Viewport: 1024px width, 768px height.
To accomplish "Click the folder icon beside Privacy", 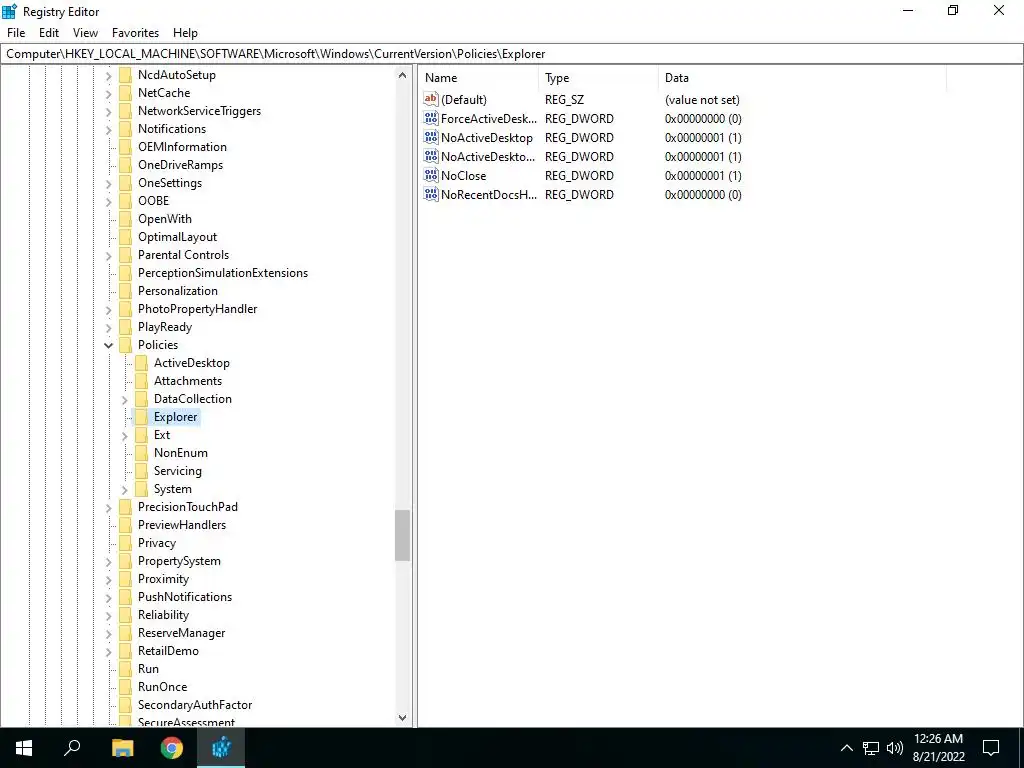I will [x=125, y=543].
